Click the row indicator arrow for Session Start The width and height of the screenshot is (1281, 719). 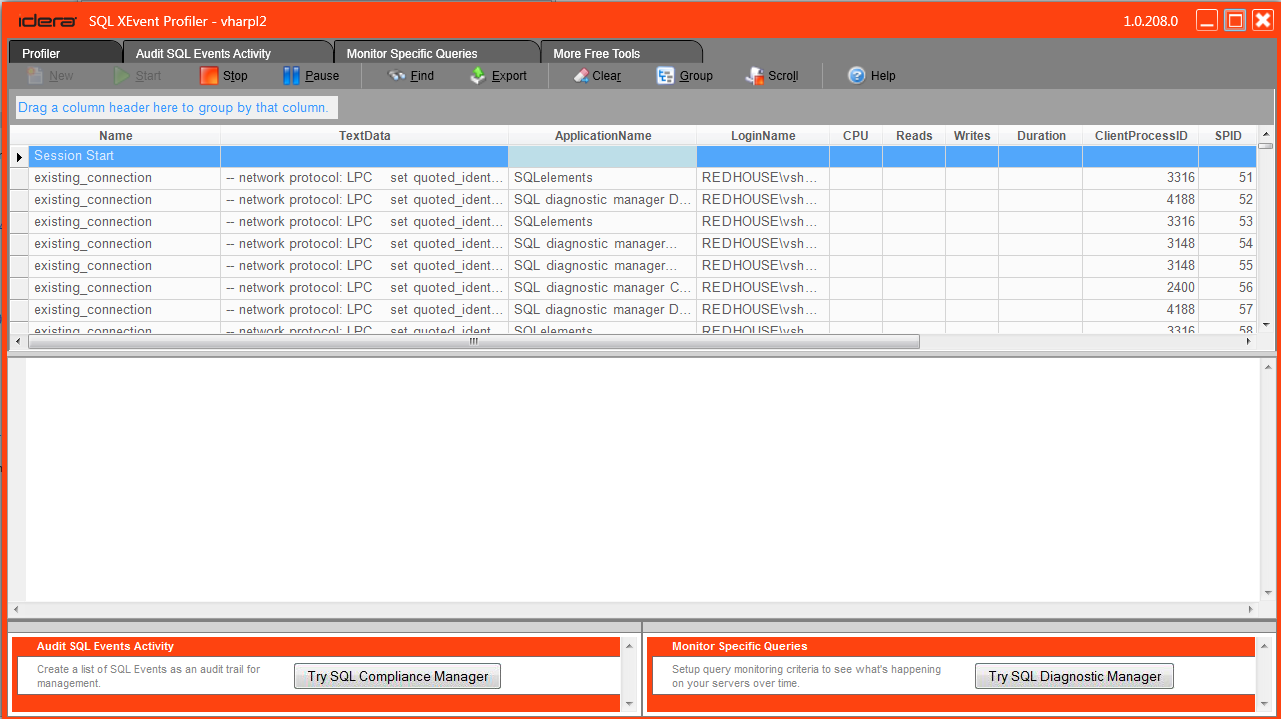coord(19,157)
